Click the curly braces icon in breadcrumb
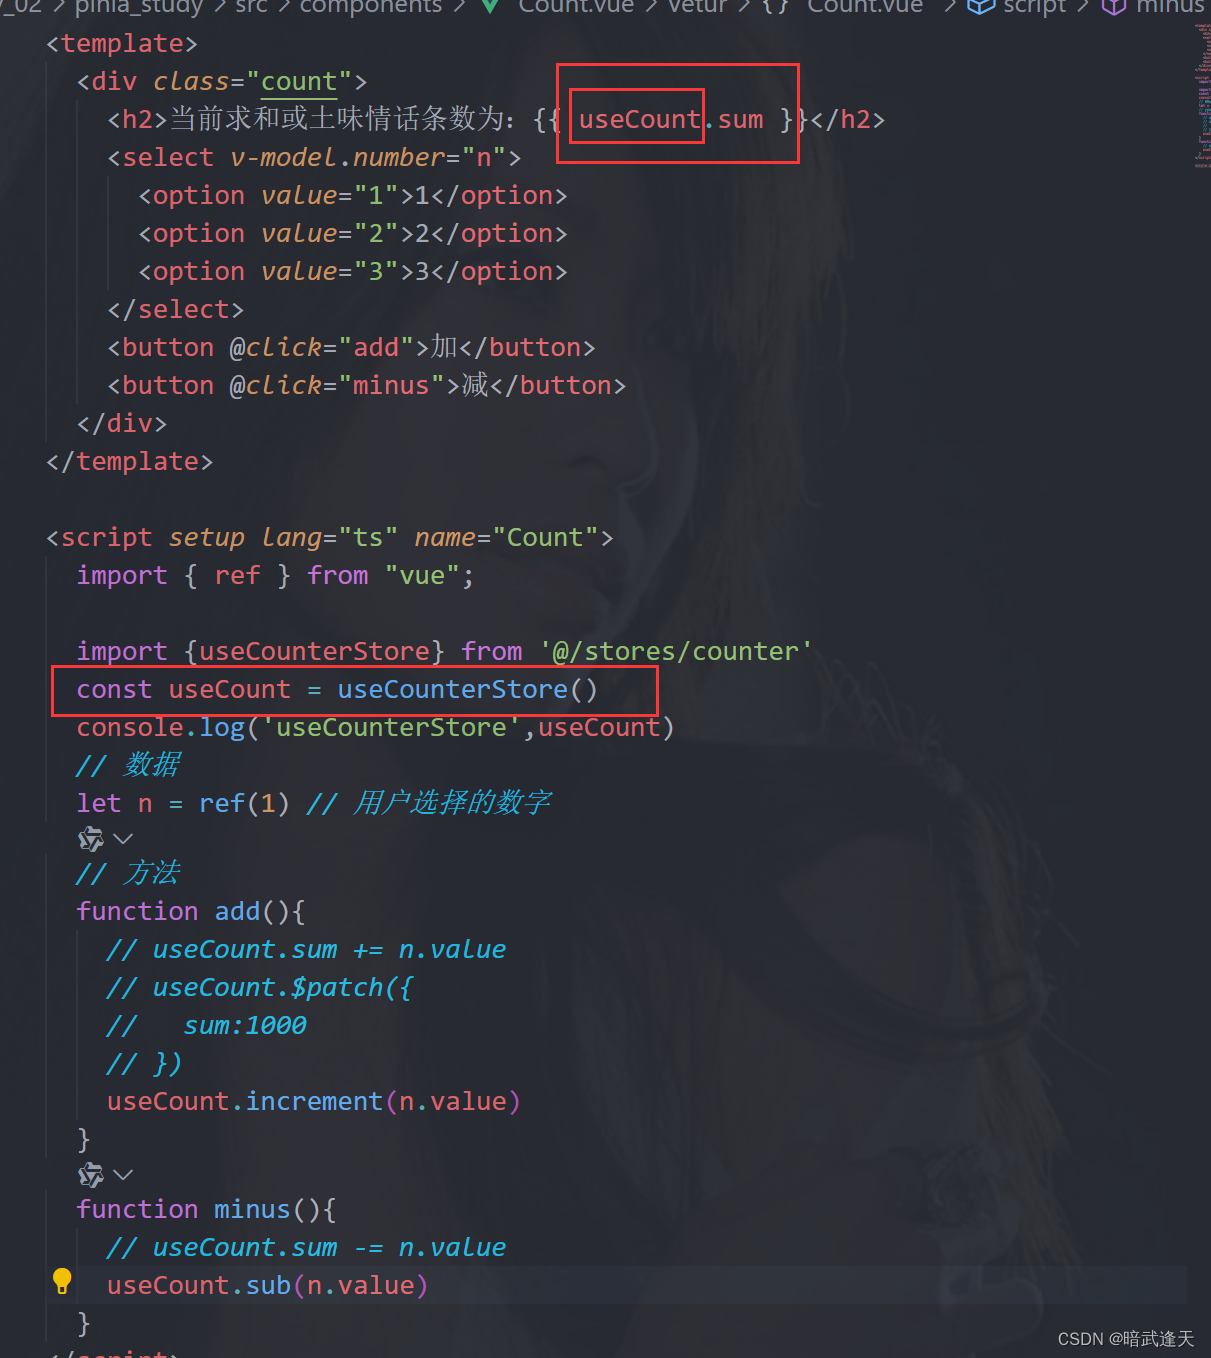Image resolution: width=1211 pixels, height=1358 pixels. point(776,6)
